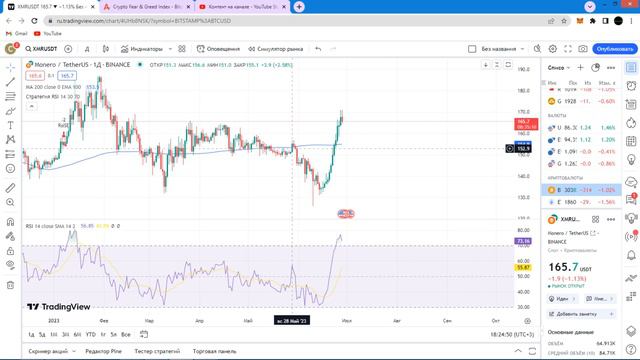
Task: Open the Индикаторы indicators dialog
Action: (142, 49)
